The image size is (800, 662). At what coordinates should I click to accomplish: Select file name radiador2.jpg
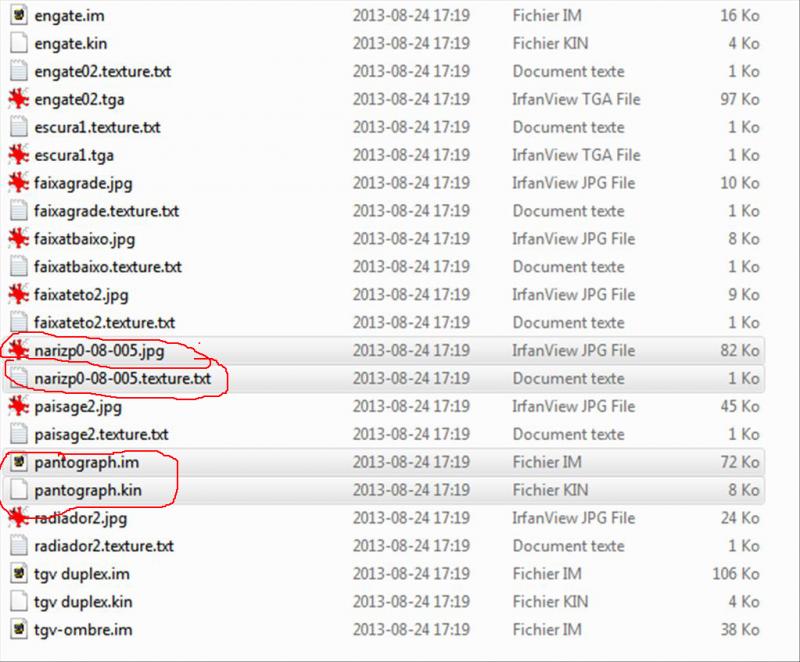tap(81, 519)
